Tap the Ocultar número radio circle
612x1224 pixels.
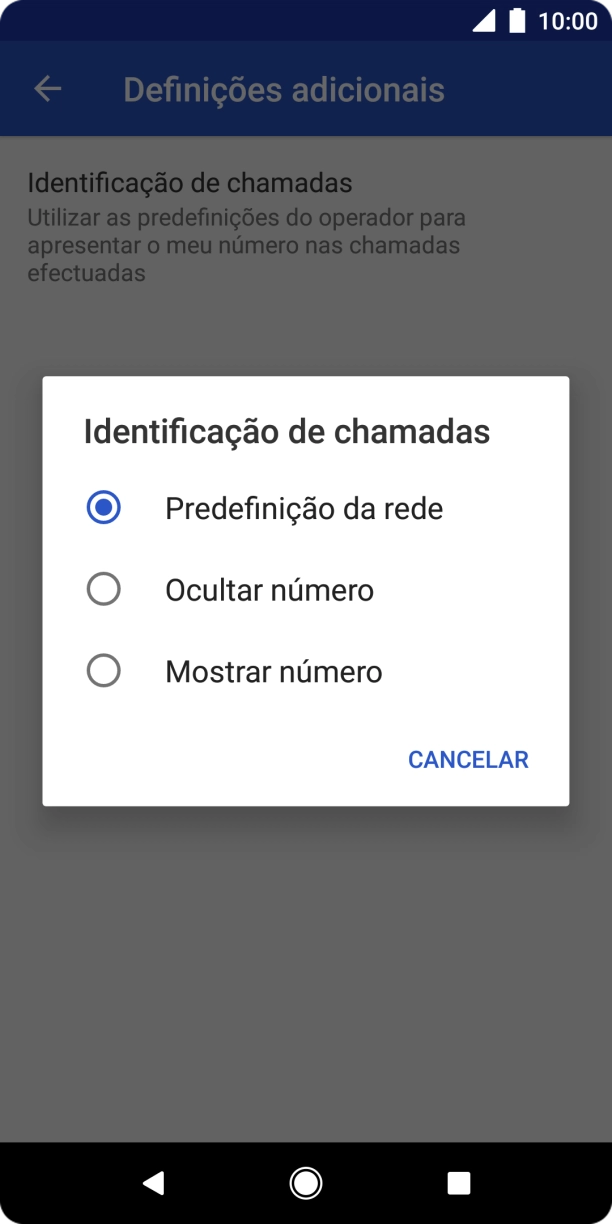(103, 590)
